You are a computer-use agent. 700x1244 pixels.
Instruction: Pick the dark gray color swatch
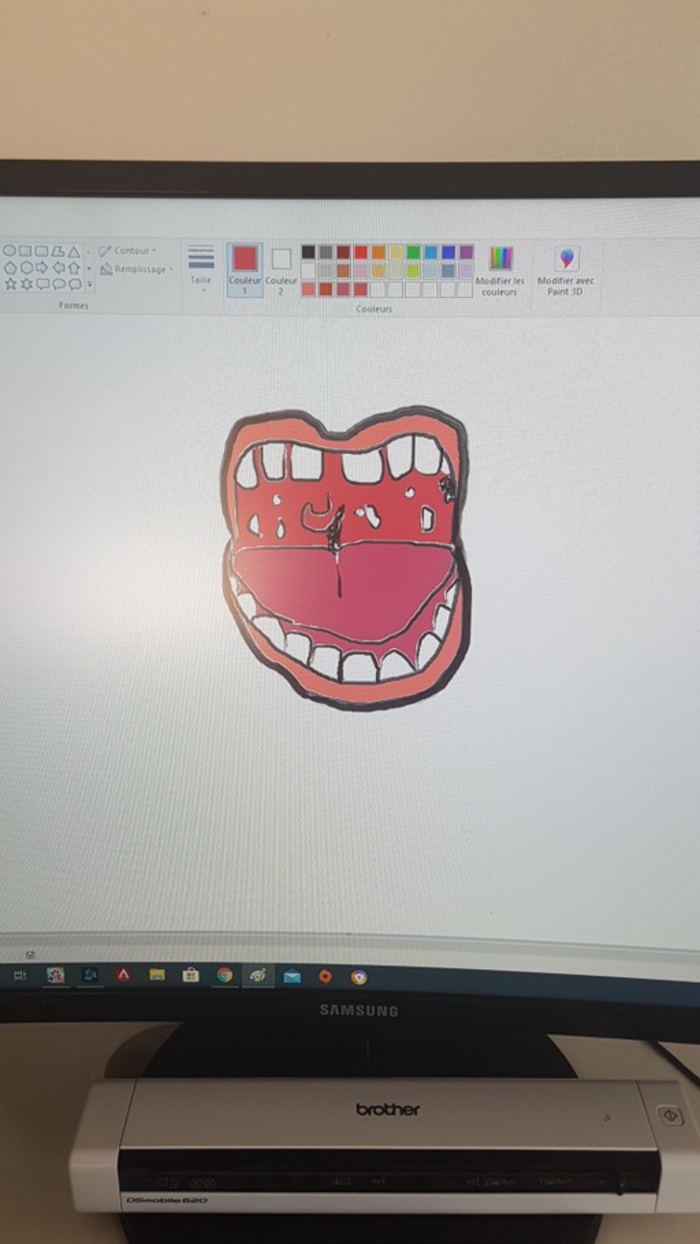point(325,252)
